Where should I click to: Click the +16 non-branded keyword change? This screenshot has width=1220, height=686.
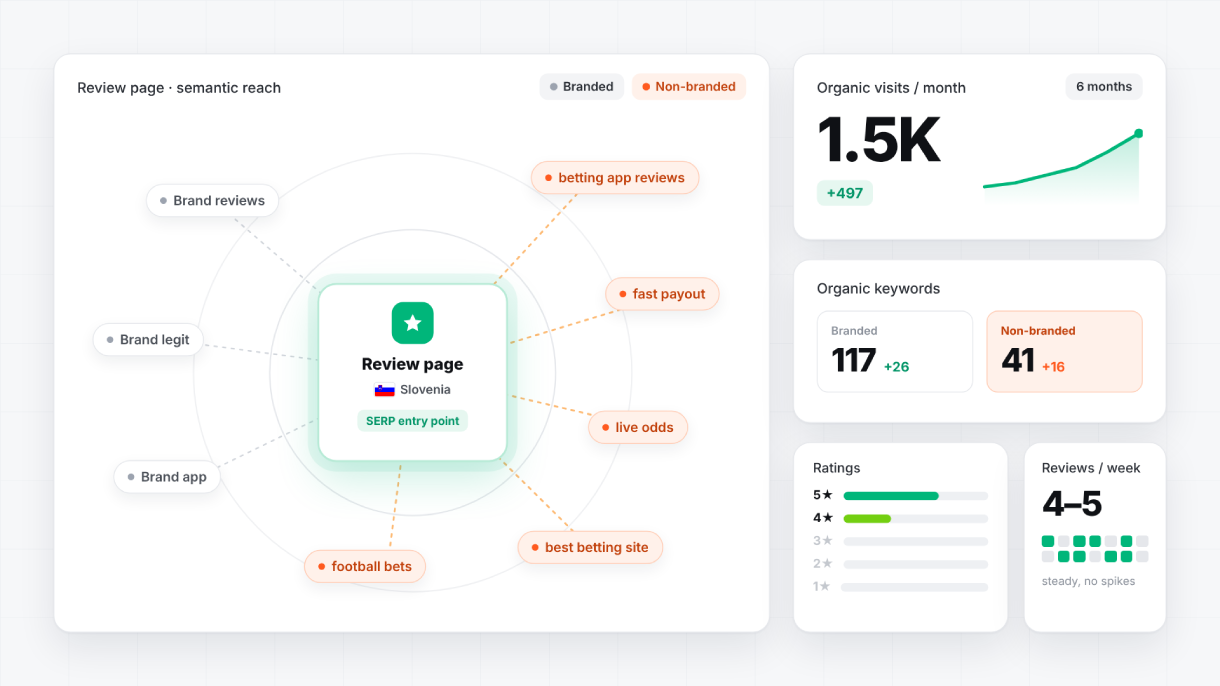coord(1054,367)
